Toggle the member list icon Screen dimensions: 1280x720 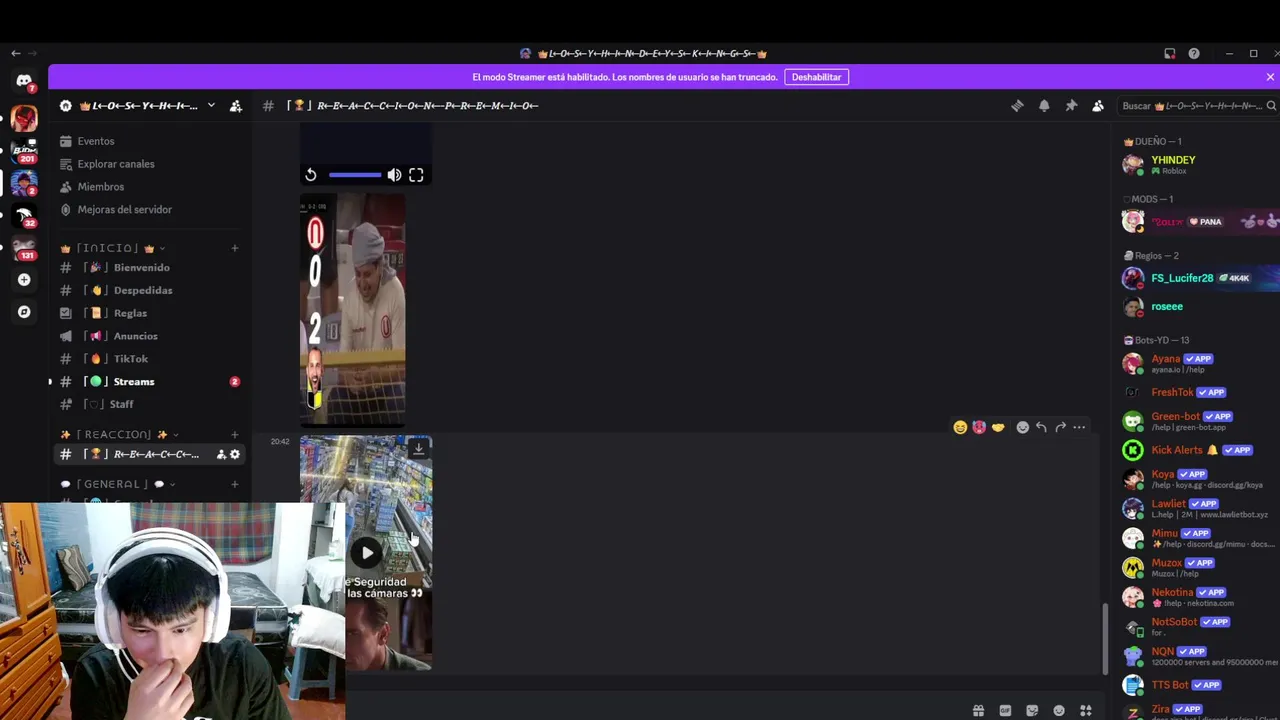pyautogui.click(x=1098, y=105)
